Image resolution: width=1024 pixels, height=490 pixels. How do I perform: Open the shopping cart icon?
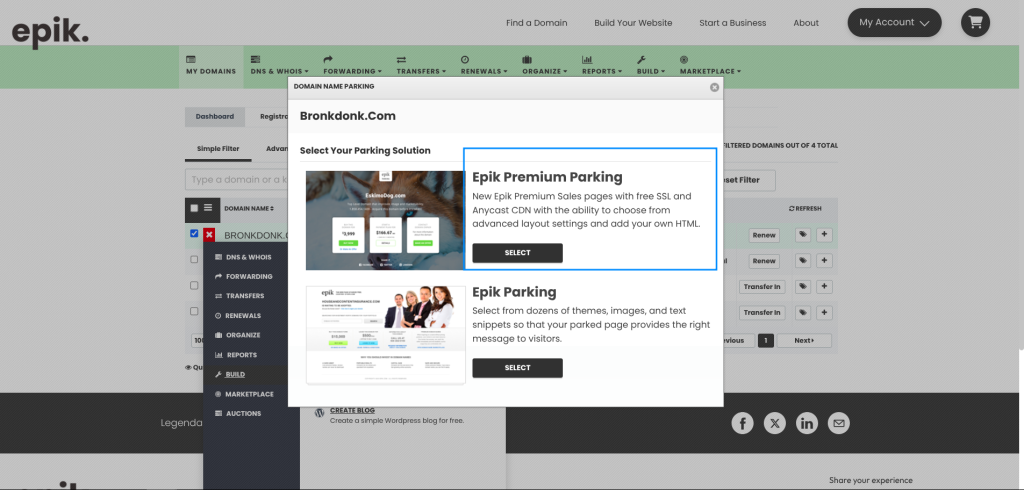[x=975, y=22]
